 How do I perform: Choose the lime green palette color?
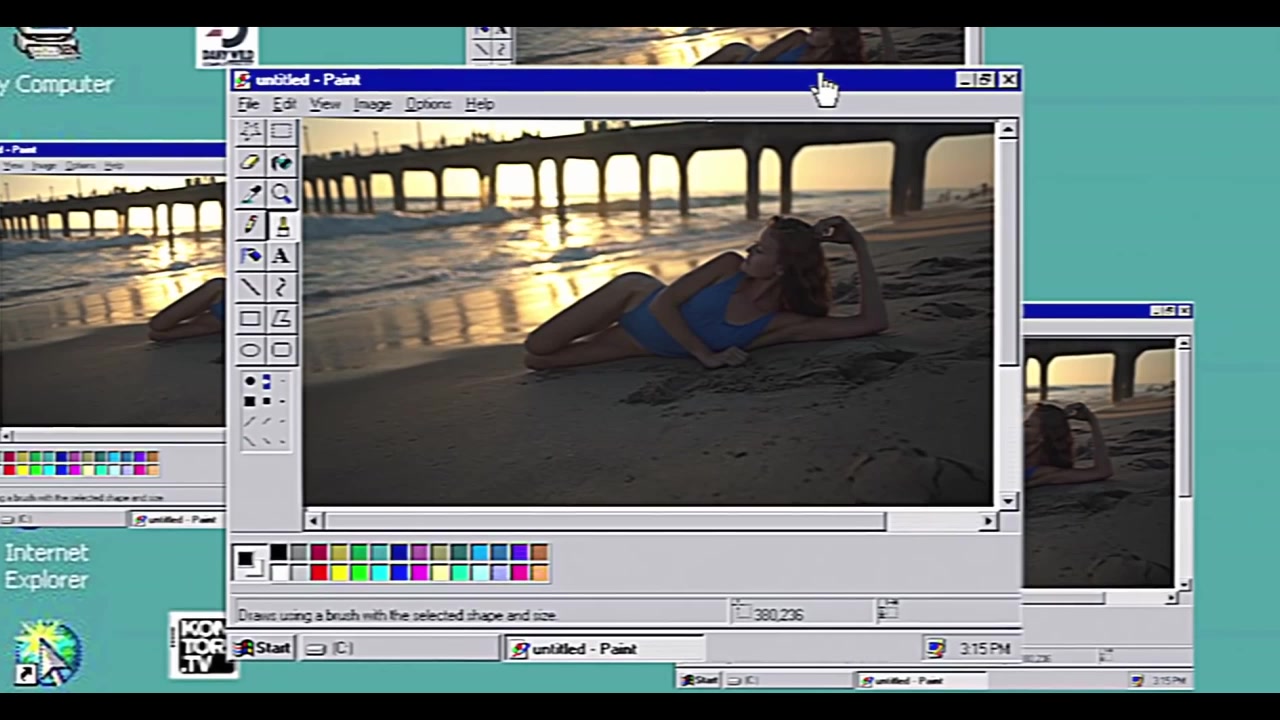coord(359,572)
